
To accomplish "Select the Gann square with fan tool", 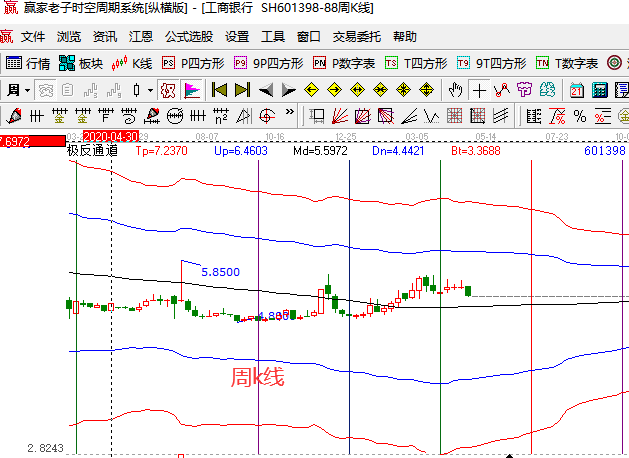I will pyautogui.click(x=363, y=116).
